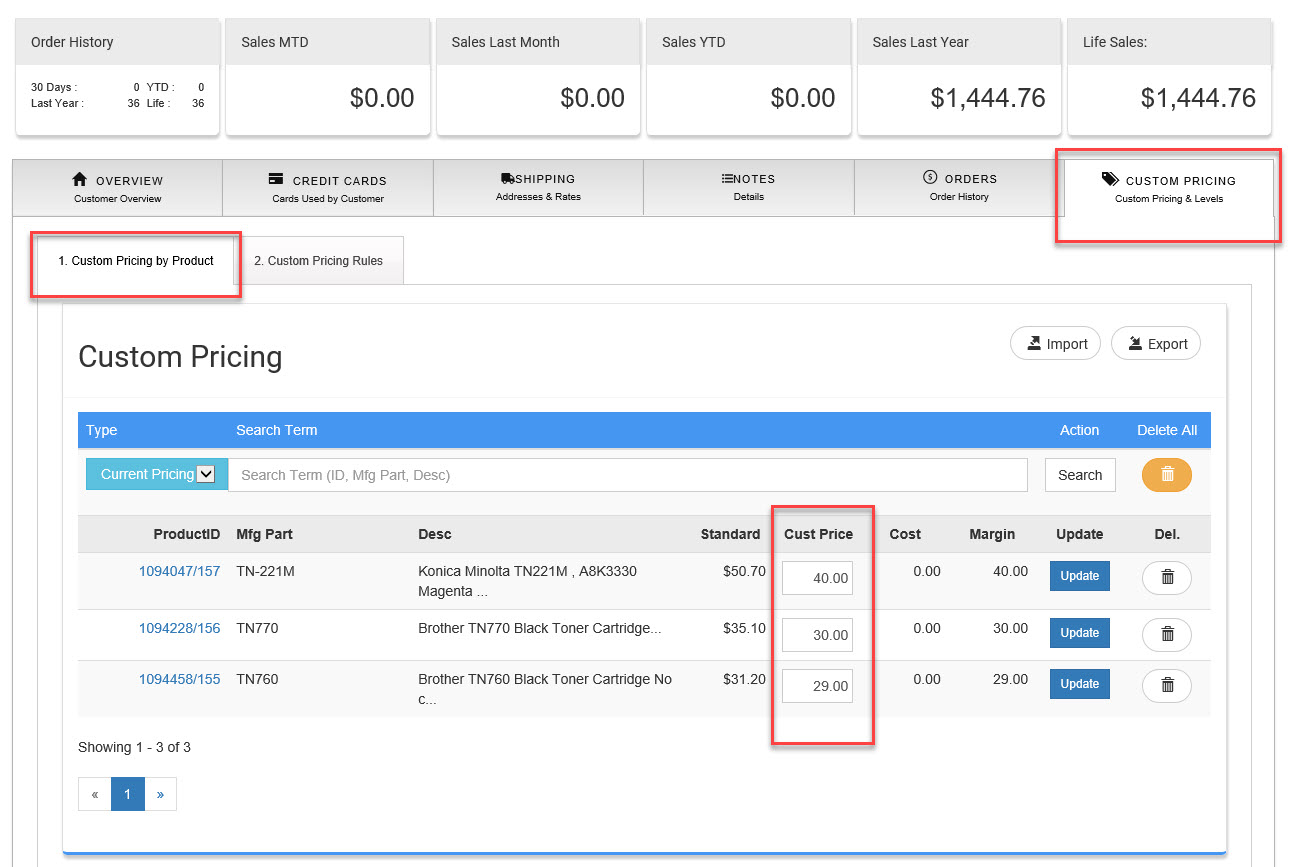Open product link 1094047/157

pyautogui.click(x=179, y=571)
